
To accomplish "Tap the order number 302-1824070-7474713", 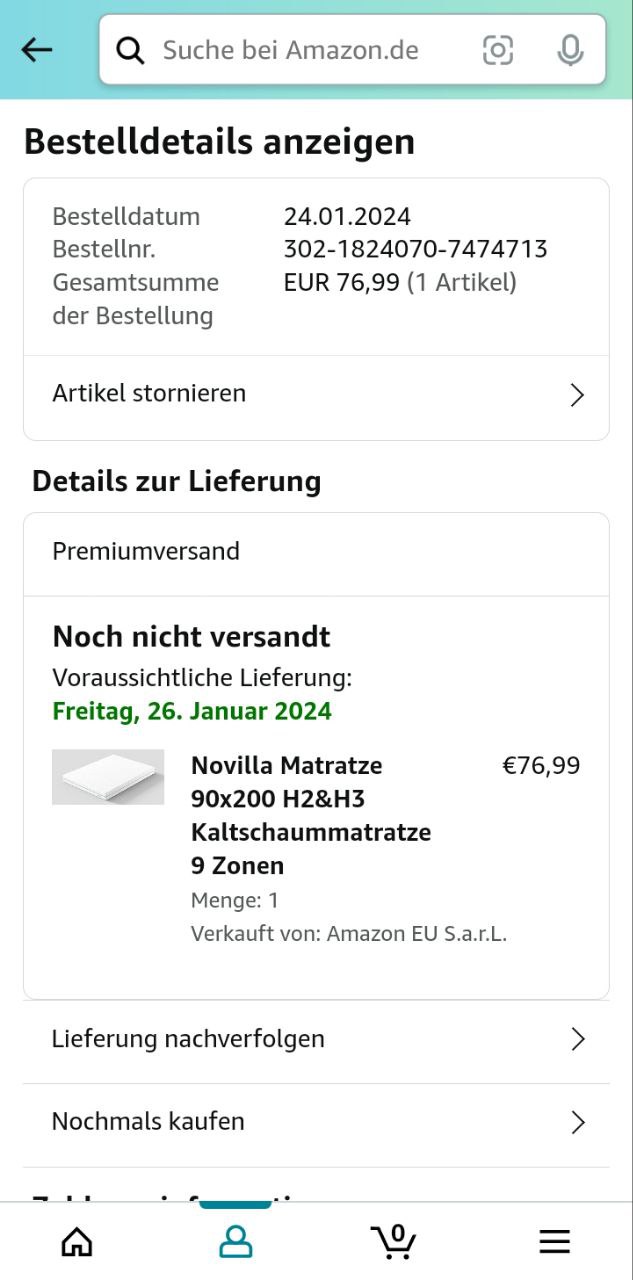I will point(415,249).
